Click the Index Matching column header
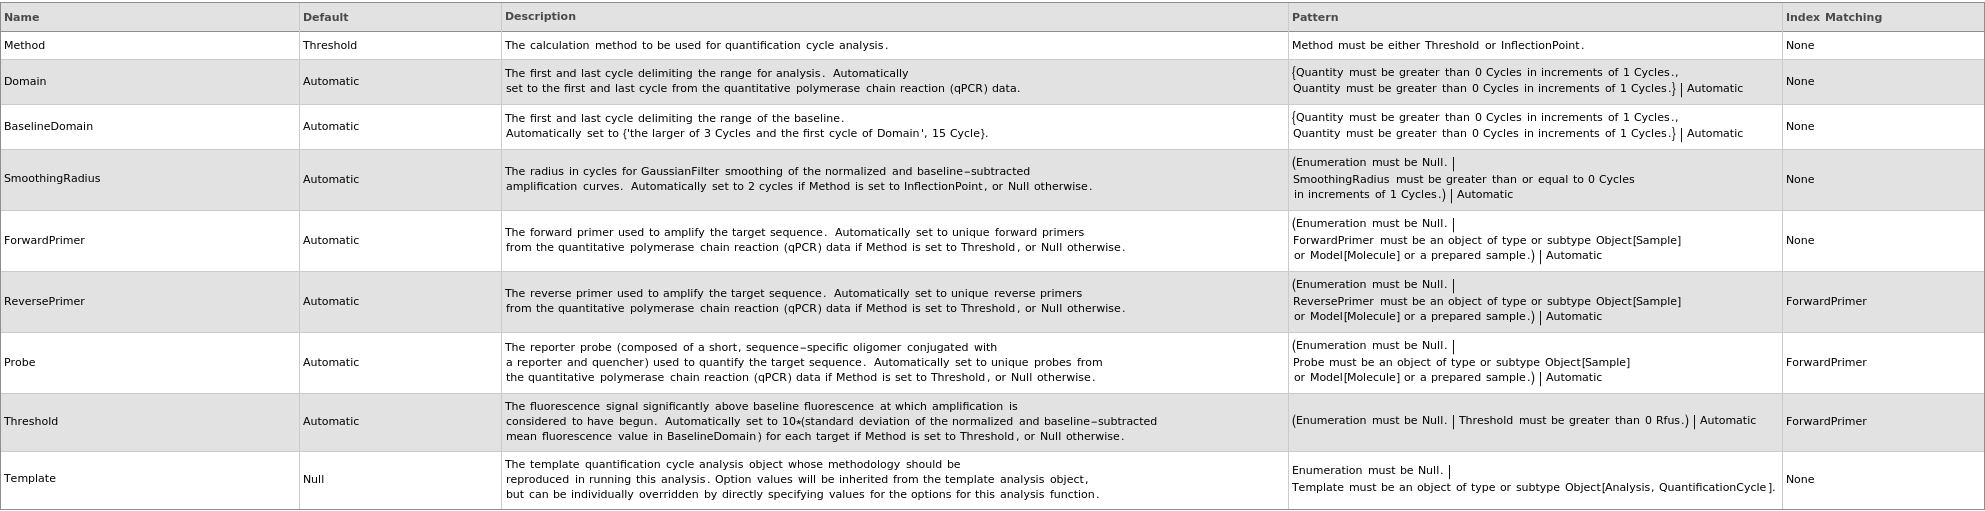Image resolution: width=1985 pixels, height=511 pixels. coord(1834,17)
